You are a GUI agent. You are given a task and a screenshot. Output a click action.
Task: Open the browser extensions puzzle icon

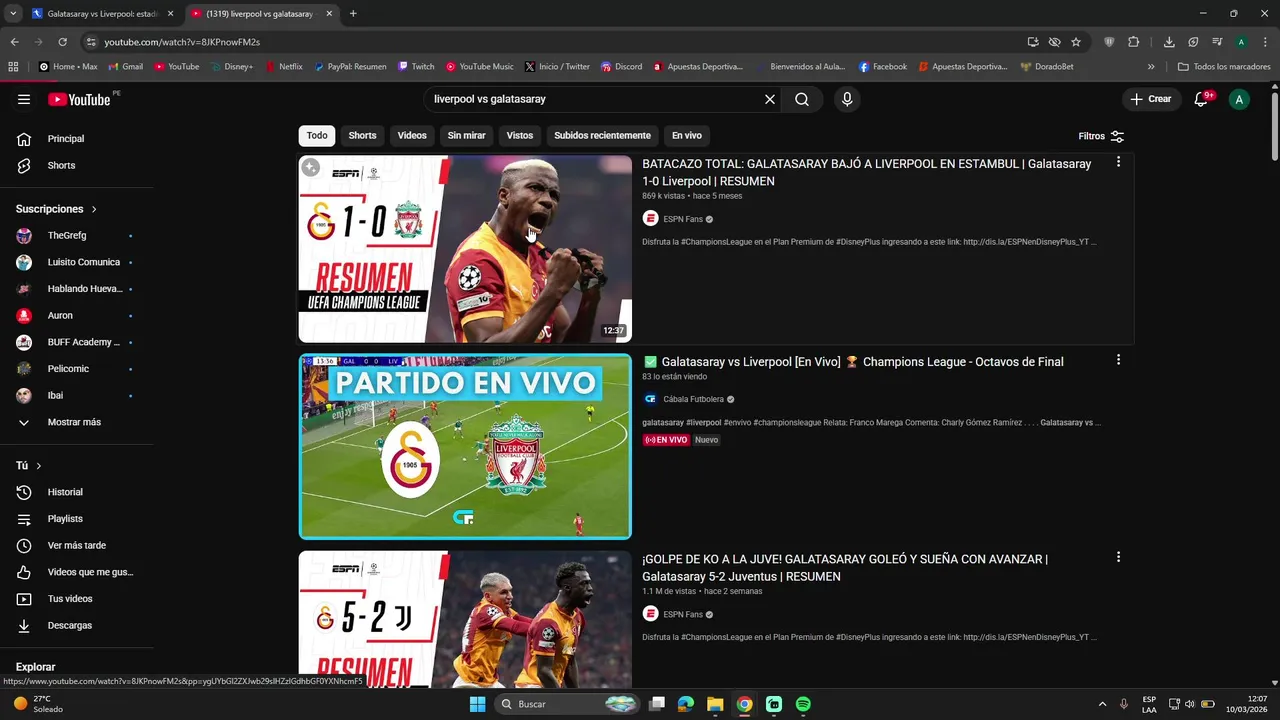[1133, 42]
